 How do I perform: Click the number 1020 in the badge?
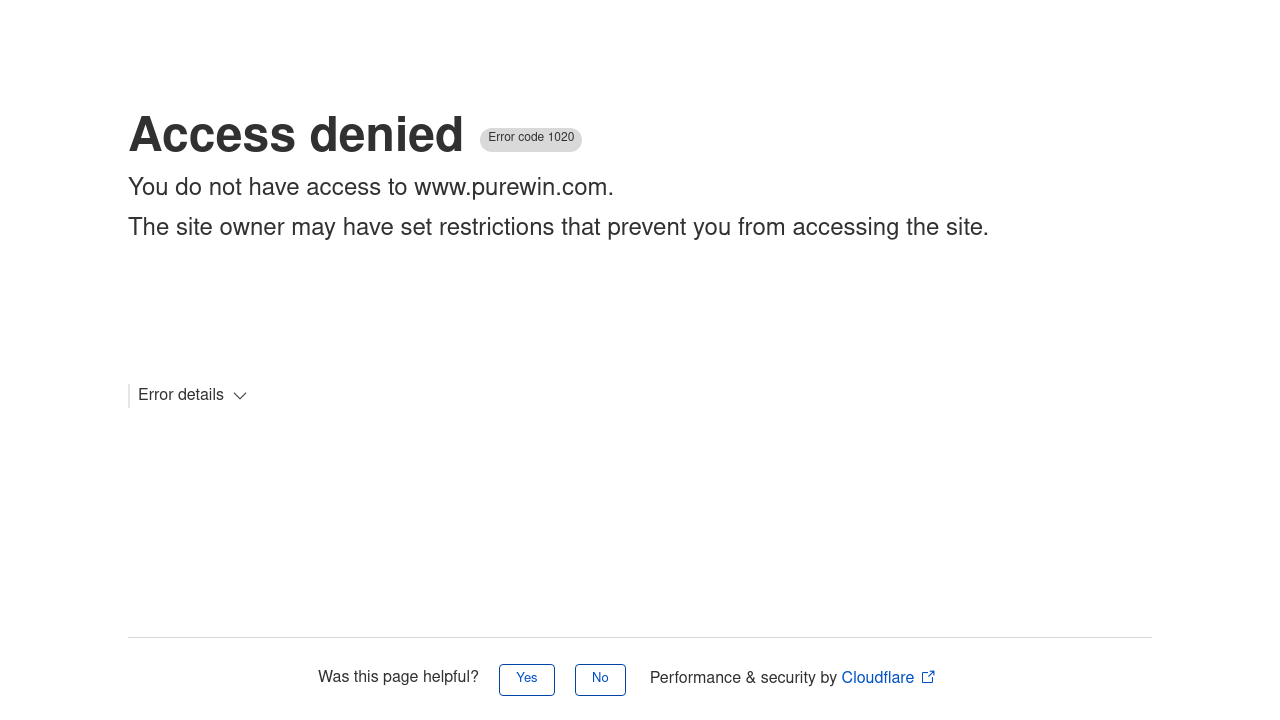(x=561, y=138)
